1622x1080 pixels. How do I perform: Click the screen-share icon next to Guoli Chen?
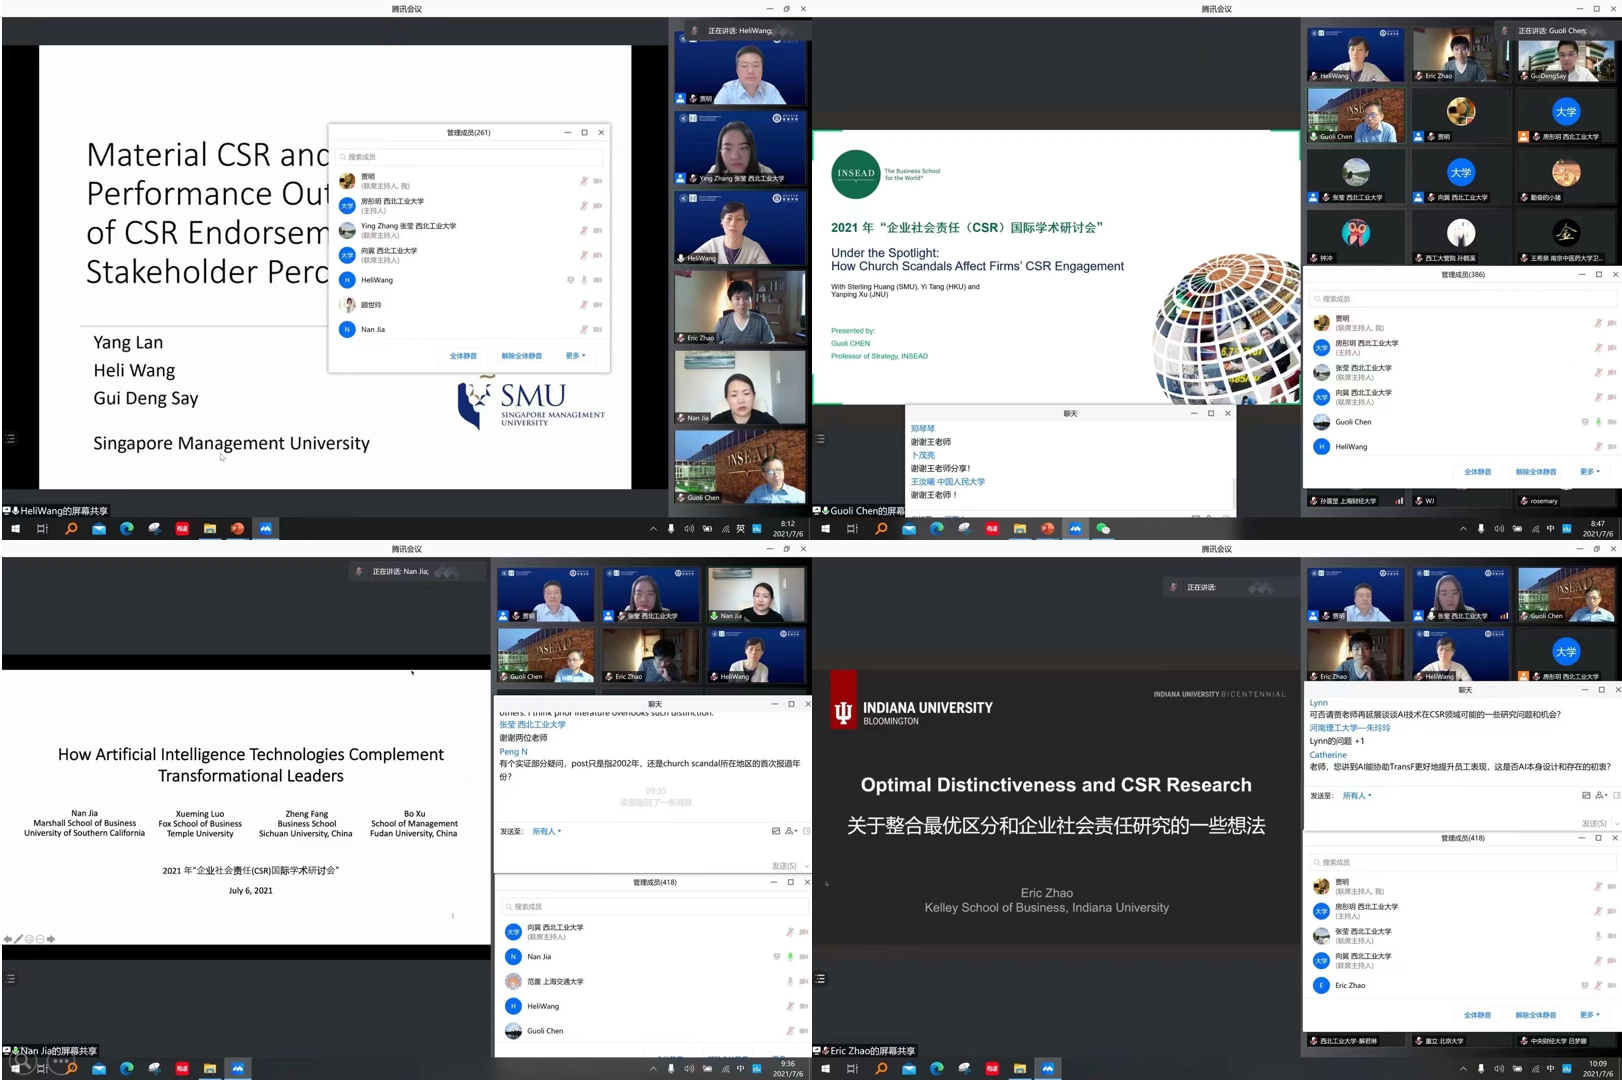tap(1584, 422)
